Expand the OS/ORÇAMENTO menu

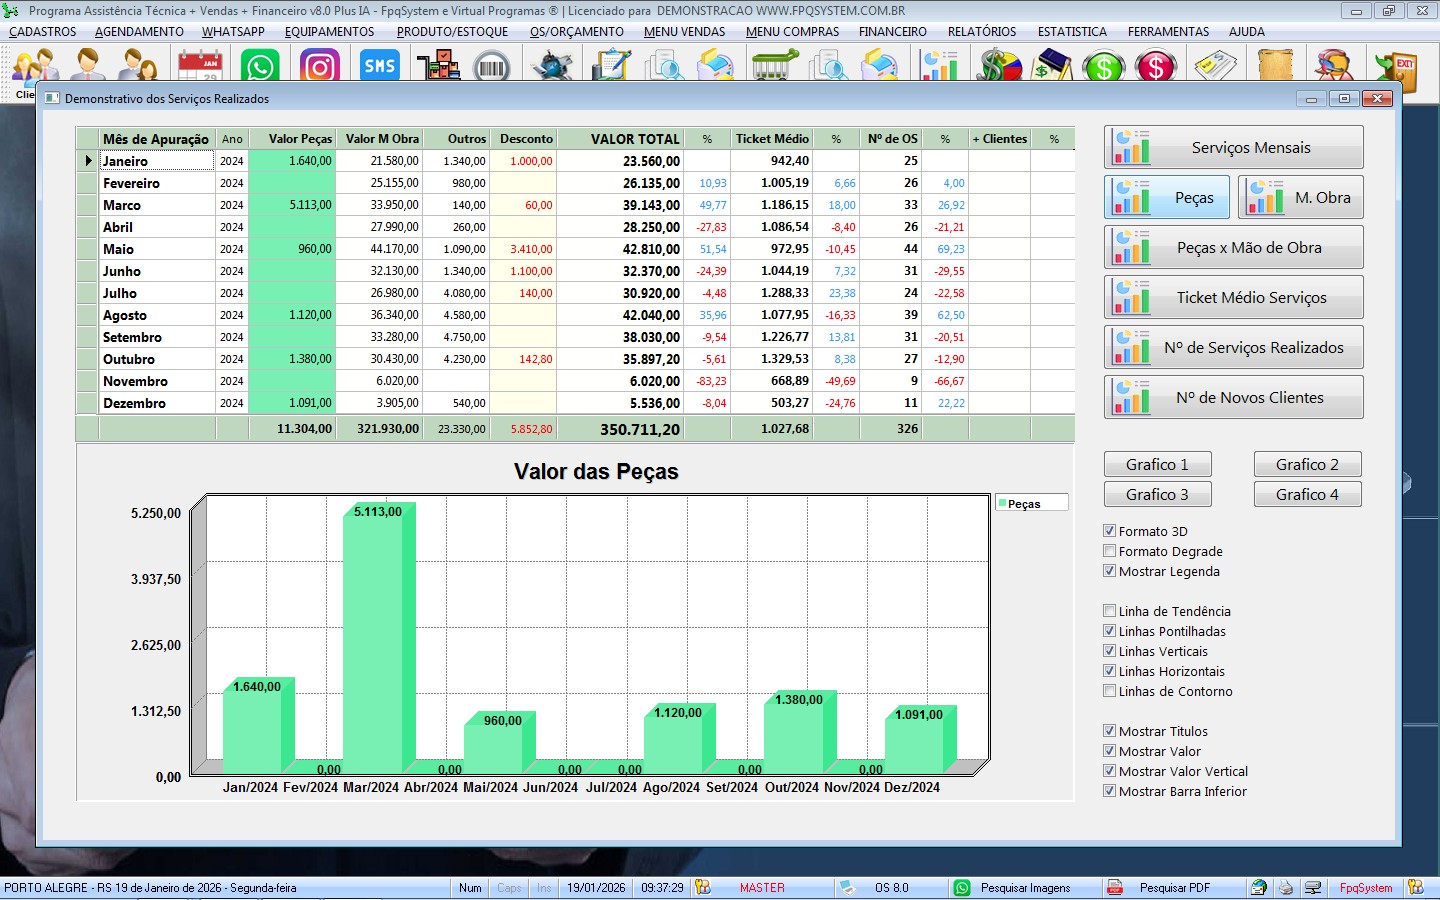point(576,32)
